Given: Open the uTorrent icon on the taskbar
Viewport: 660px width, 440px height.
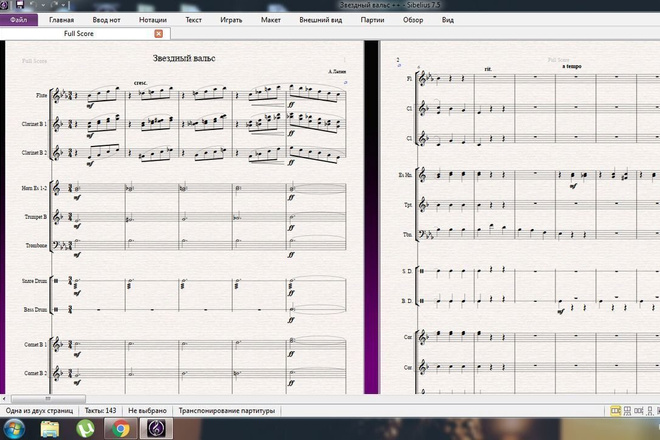Looking at the screenshot, I should [x=85, y=429].
